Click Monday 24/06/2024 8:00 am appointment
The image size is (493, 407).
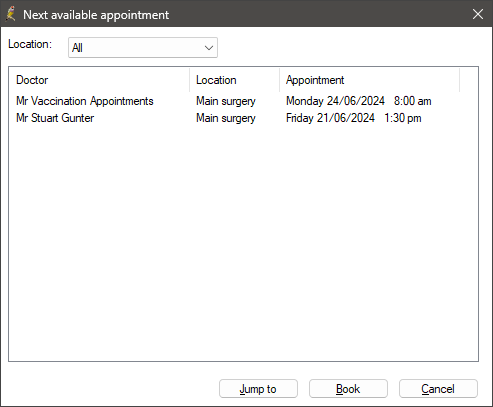click(359, 101)
